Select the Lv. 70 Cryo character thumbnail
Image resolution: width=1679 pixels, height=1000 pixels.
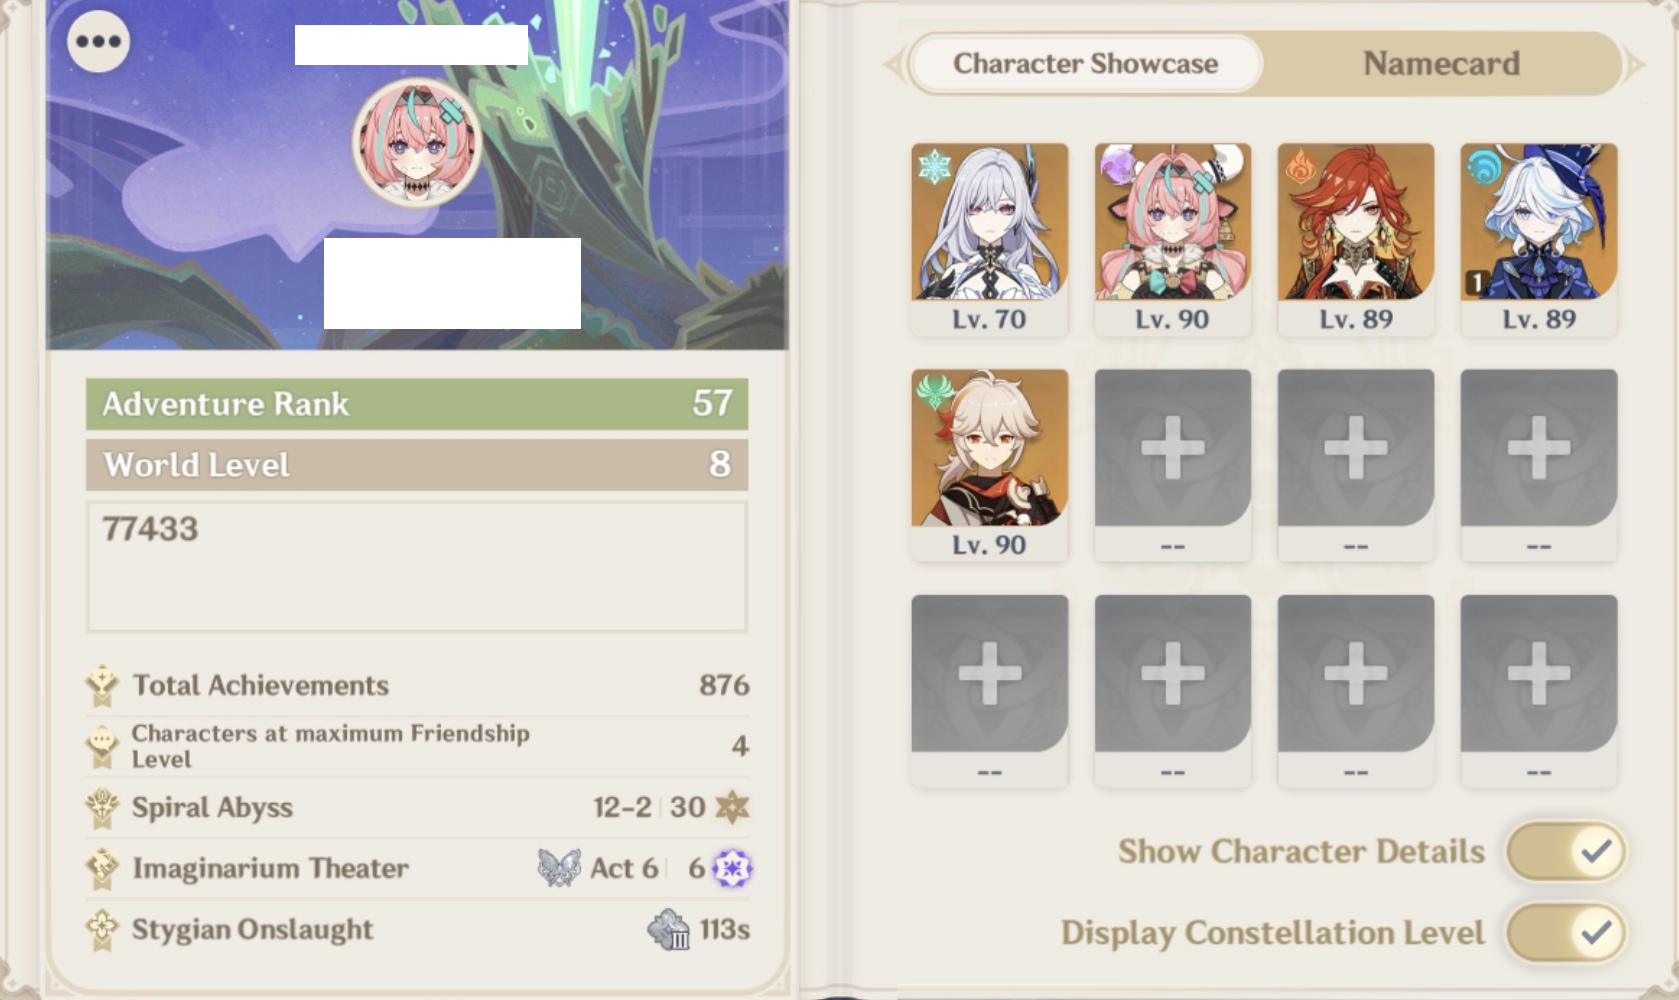click(990, 238)
